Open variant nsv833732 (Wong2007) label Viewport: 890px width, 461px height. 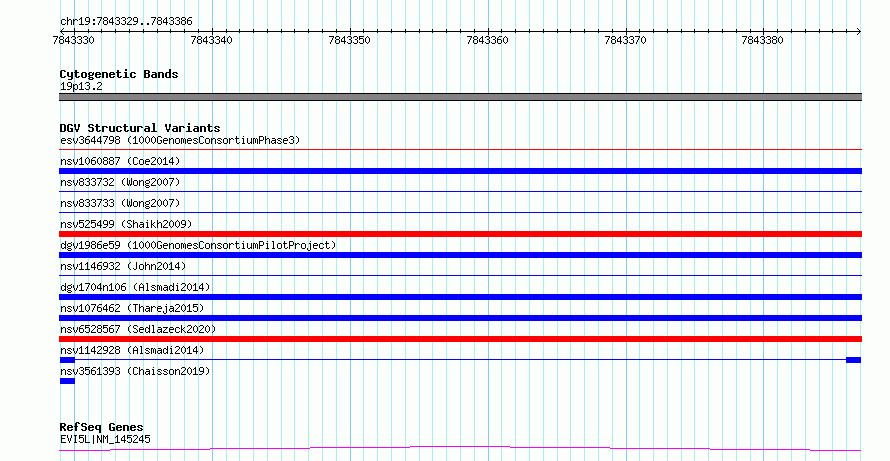(x=120, y=182)
